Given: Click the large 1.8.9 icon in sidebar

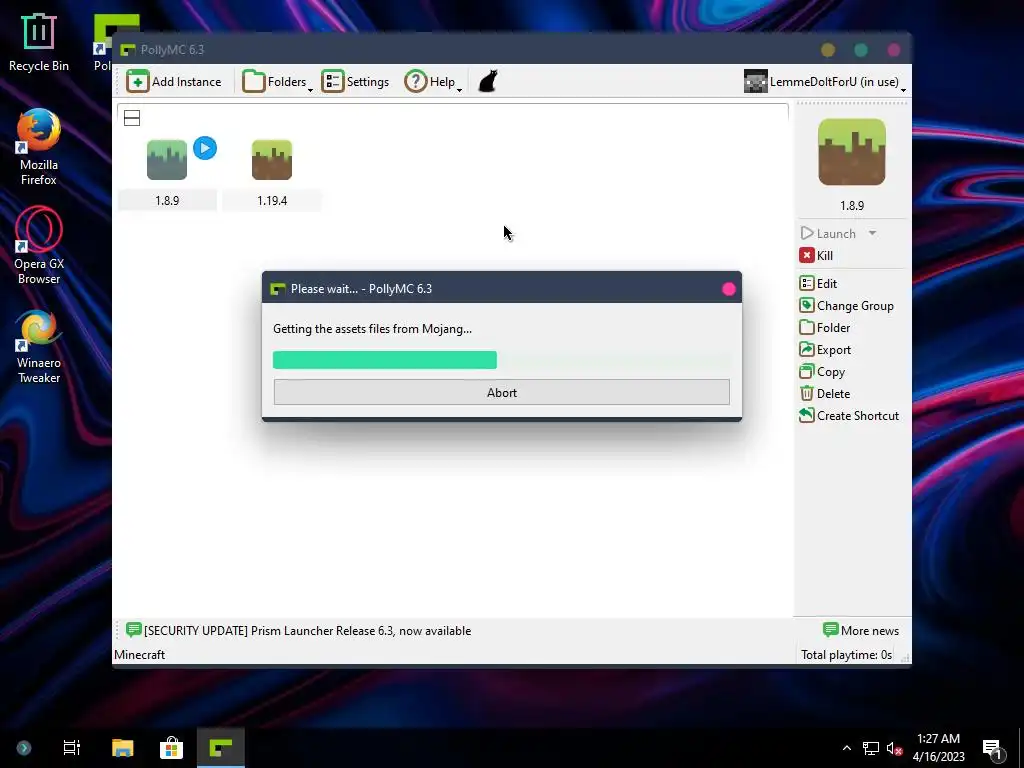Looking at the screenshot, I should [852, 152].
